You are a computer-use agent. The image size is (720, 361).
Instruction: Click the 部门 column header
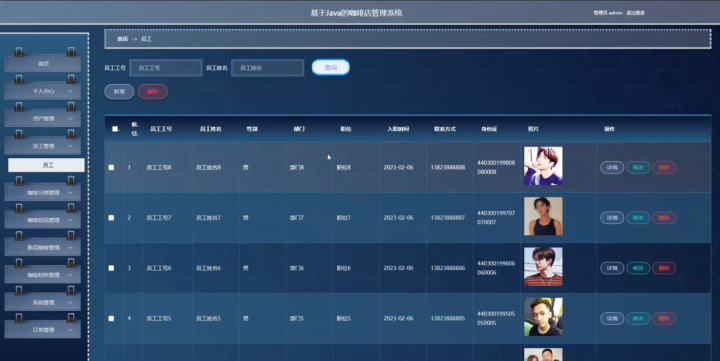point(299,129)
